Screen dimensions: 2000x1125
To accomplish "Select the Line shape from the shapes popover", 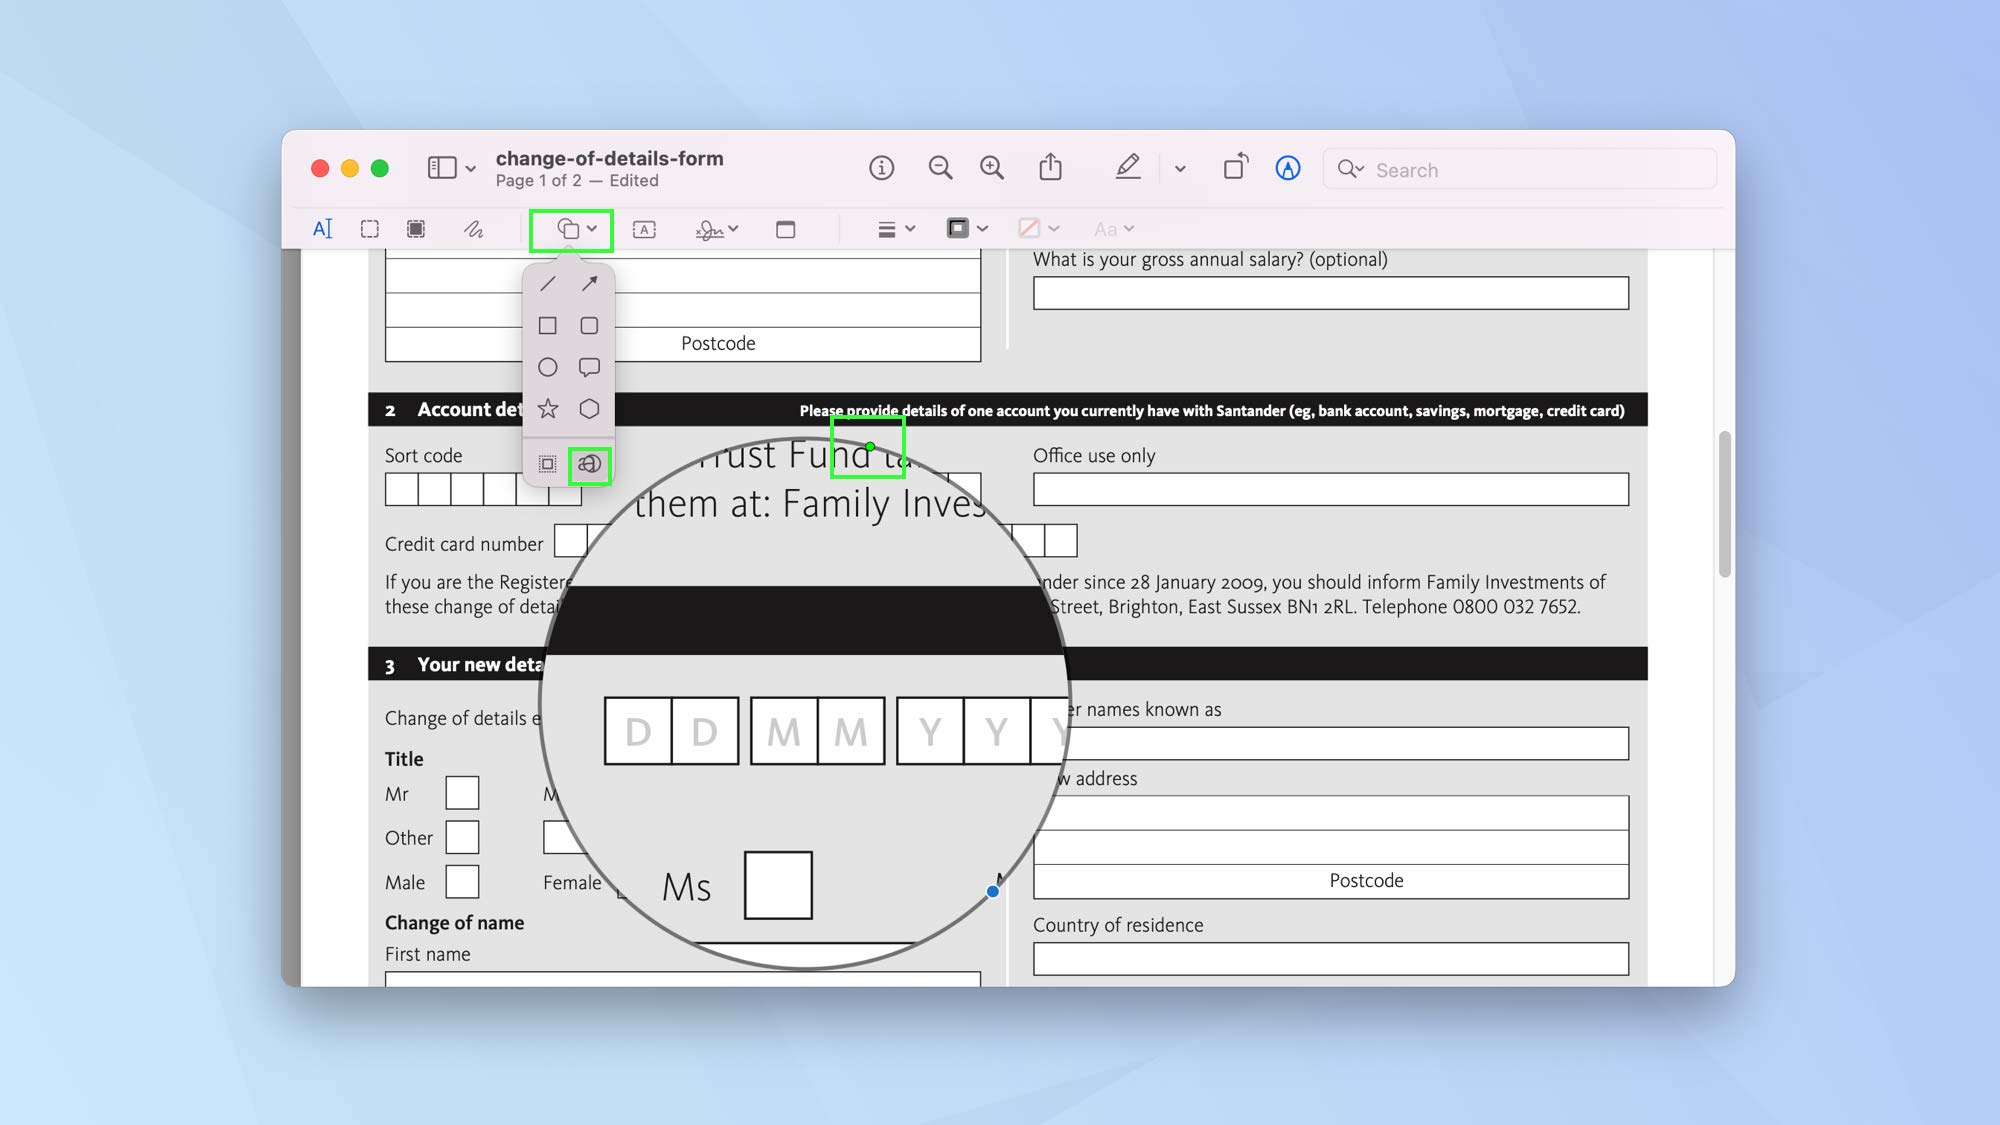I will click(x=548, y=283).
